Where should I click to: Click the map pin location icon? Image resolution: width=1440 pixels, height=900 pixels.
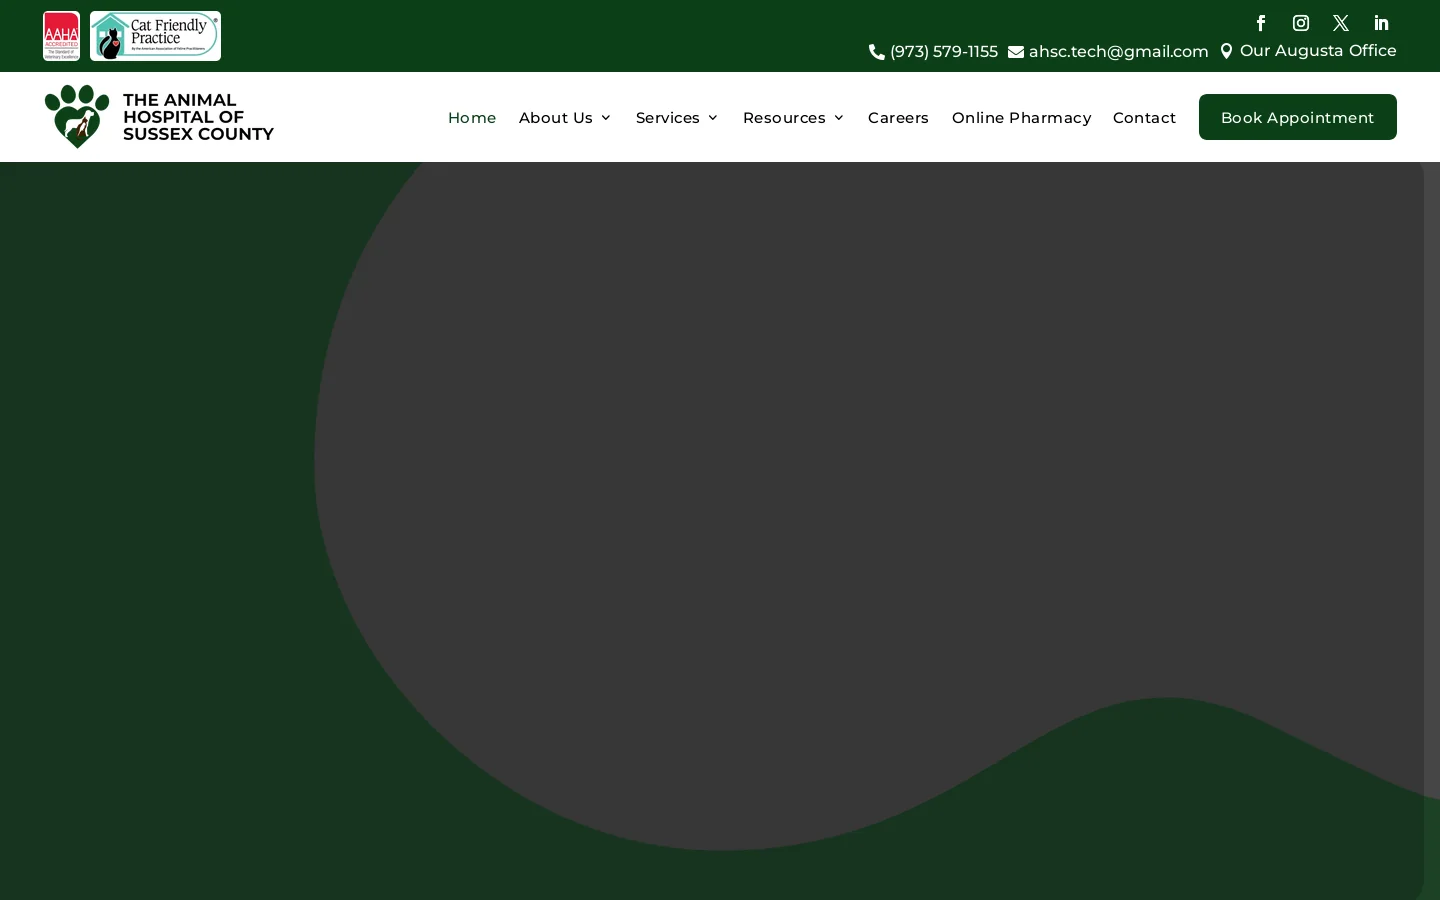[1226, 51]
